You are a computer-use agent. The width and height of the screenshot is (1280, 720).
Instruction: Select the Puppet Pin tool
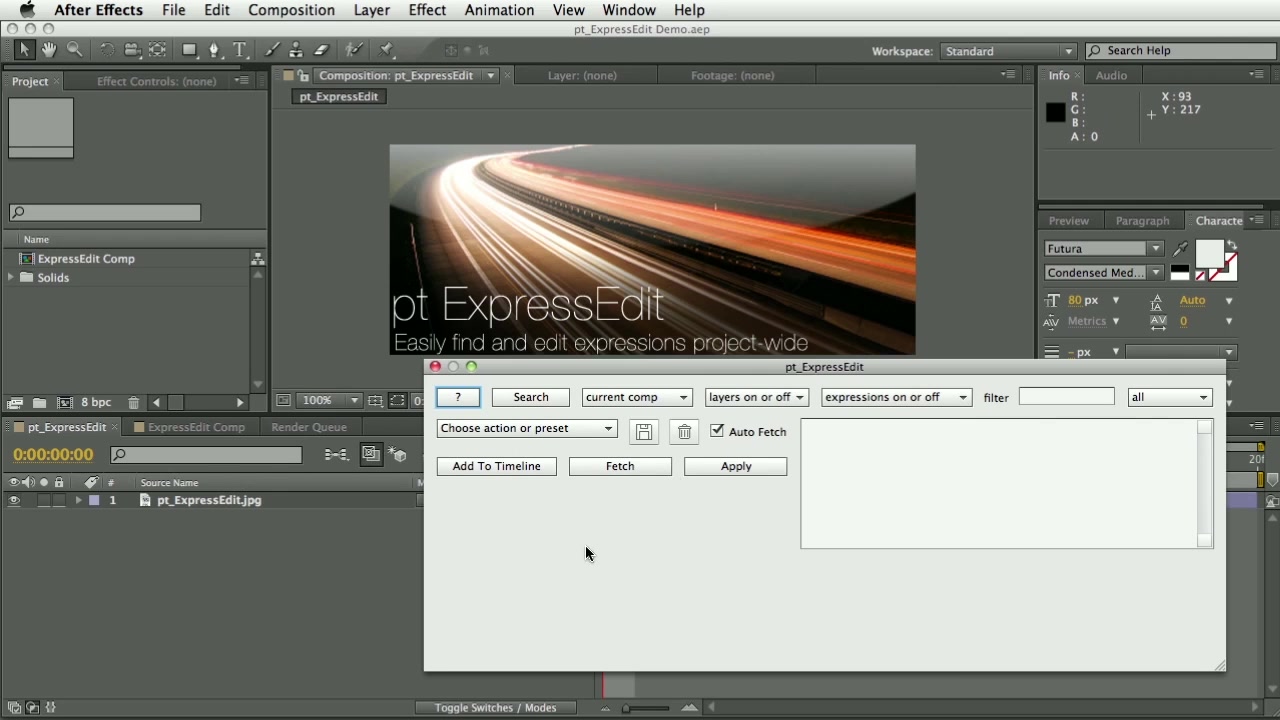(386, 50)
